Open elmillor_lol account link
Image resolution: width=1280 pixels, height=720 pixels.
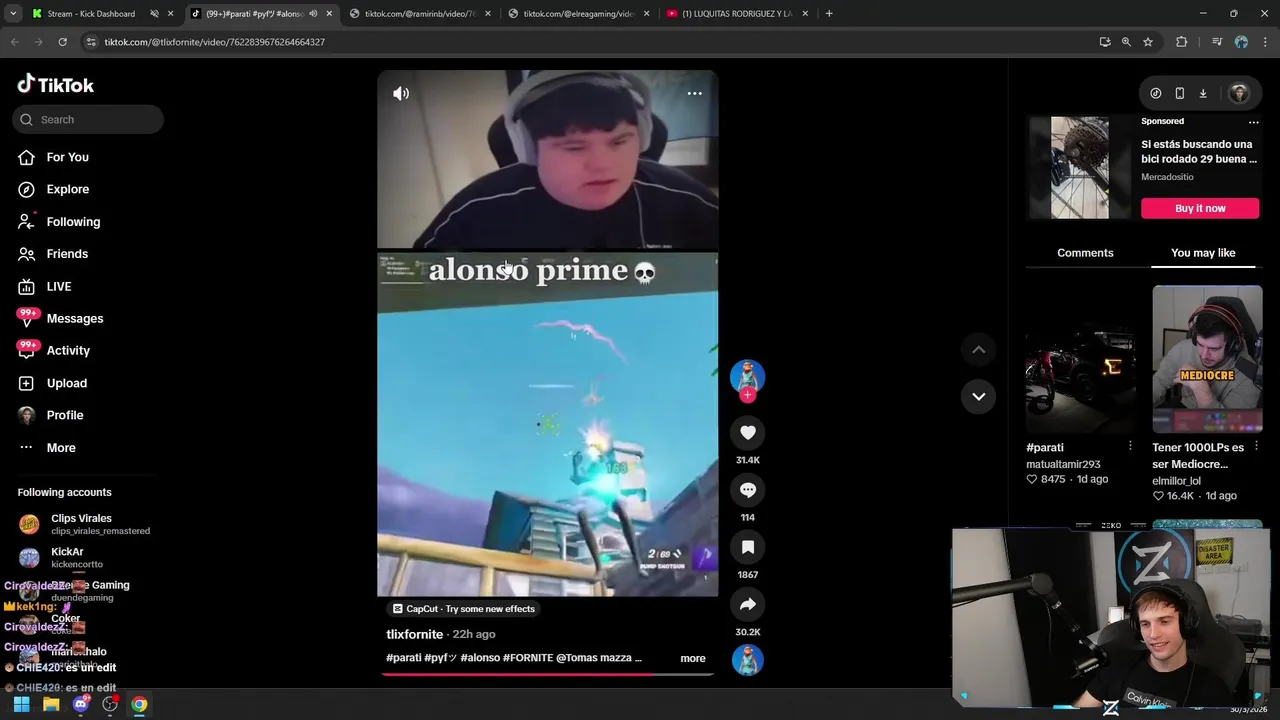pyautogui.click(x=1176, y=481)
